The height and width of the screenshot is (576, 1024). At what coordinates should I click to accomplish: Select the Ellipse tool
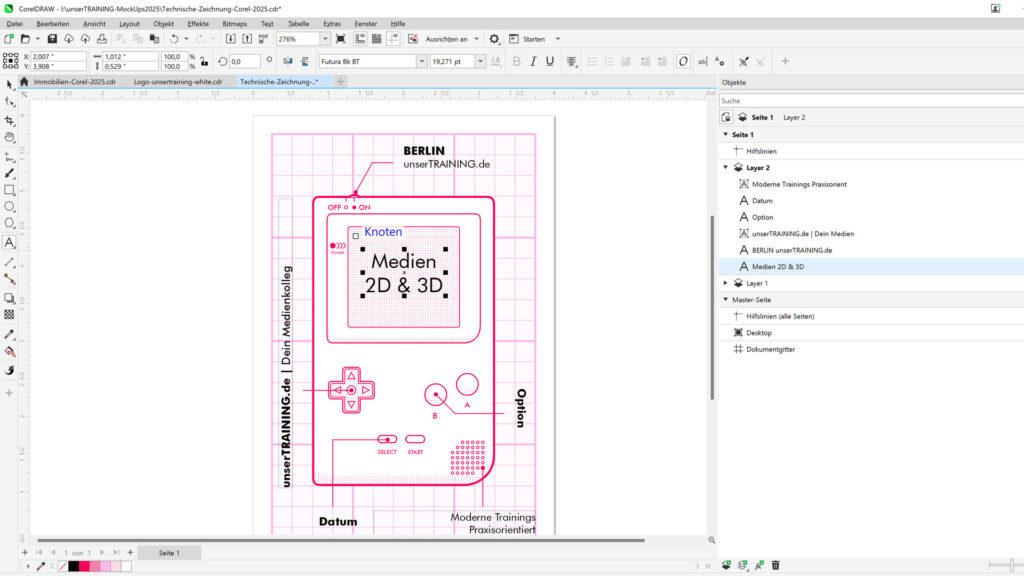9,206
